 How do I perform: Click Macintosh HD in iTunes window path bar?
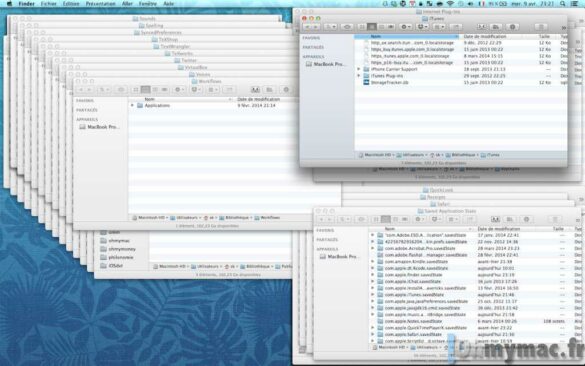(x=375, y=155)
